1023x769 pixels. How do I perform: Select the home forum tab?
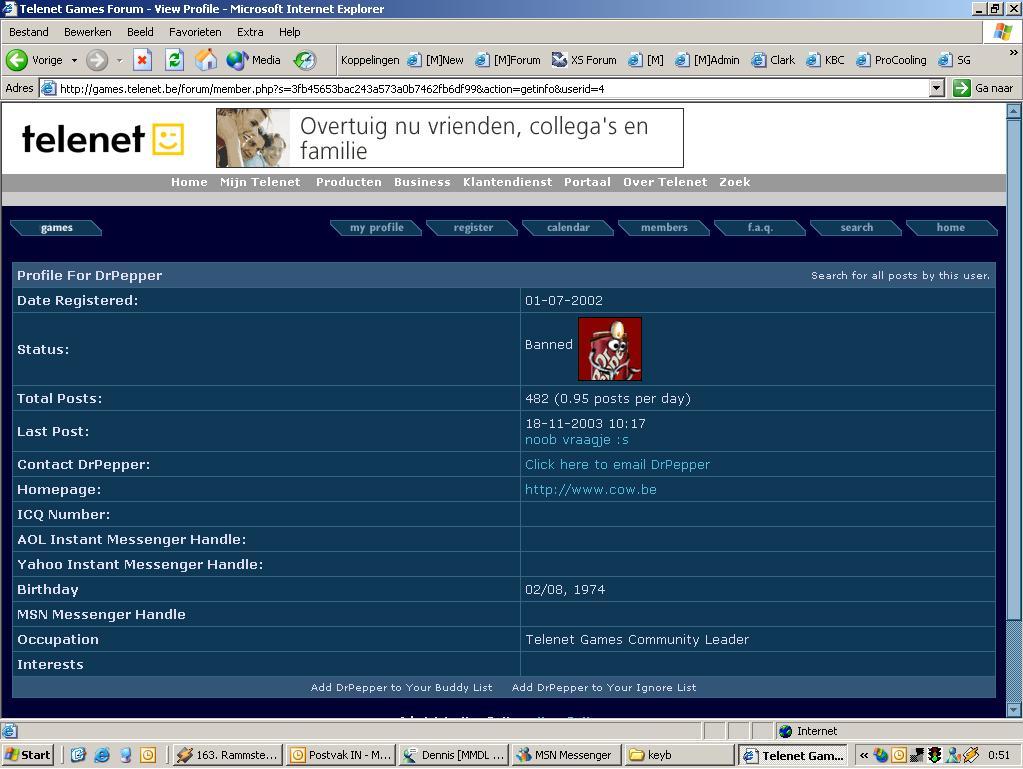click(x=951, y=228)
